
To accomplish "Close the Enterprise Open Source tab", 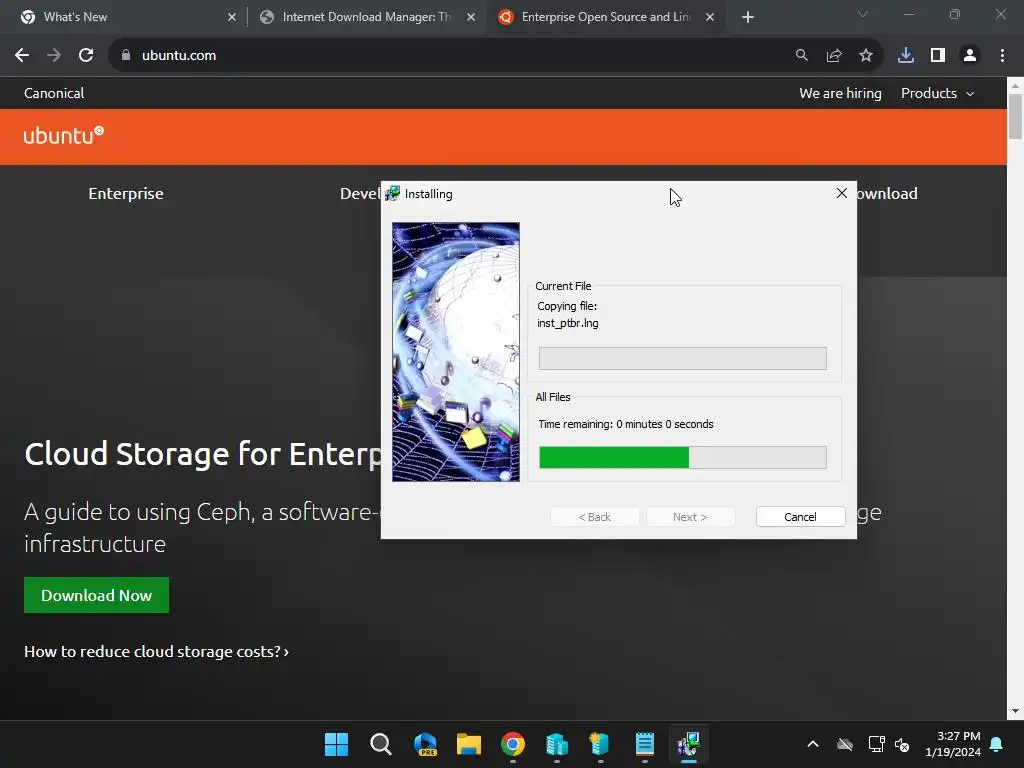I will 710,17.
